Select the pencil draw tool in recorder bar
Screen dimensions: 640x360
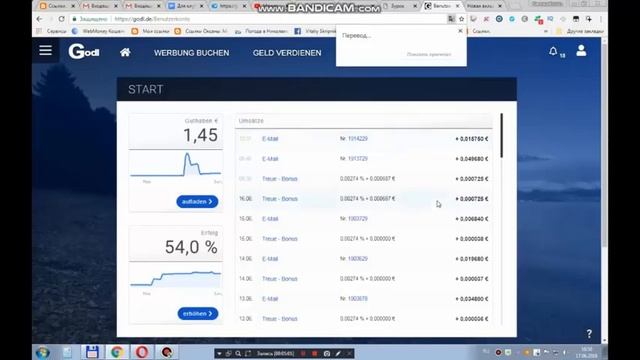[x=338, y=353]
